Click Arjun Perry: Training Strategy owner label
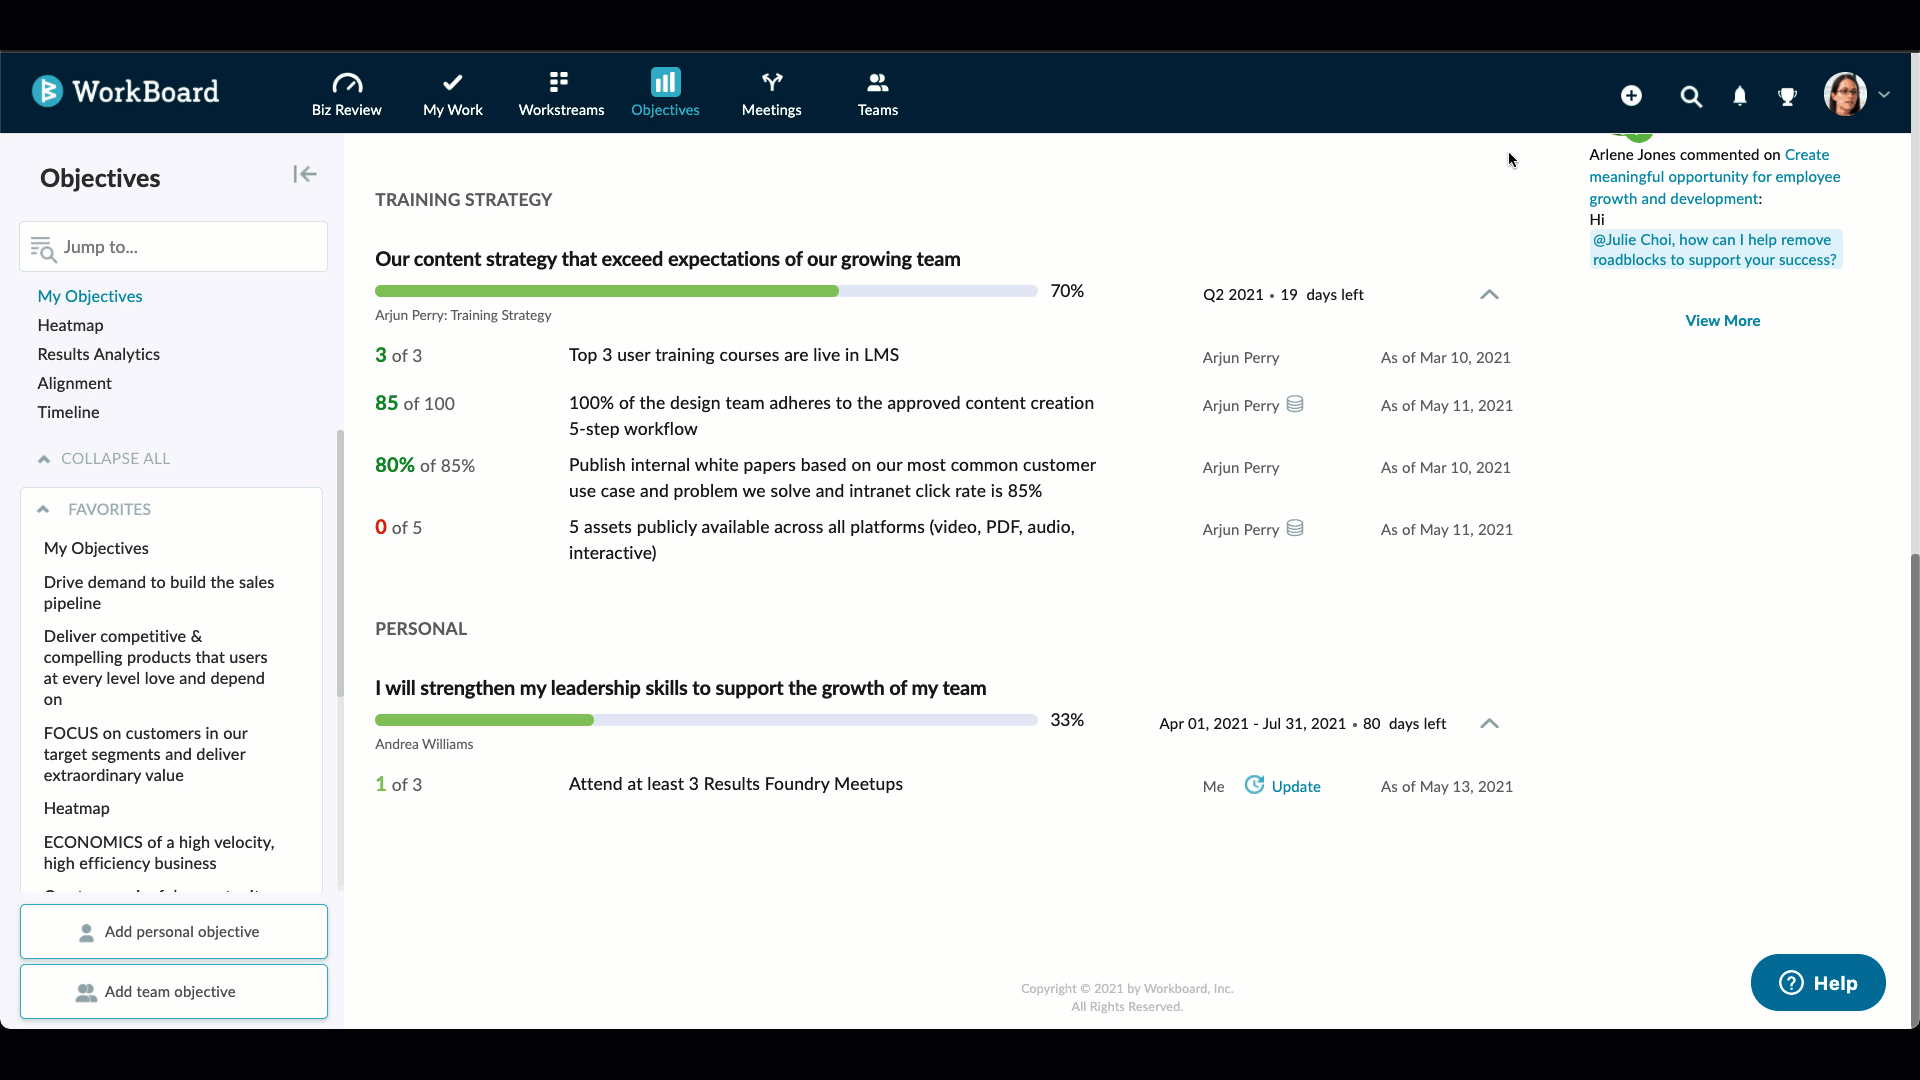 pyautogui.click(x=463, y=315)
